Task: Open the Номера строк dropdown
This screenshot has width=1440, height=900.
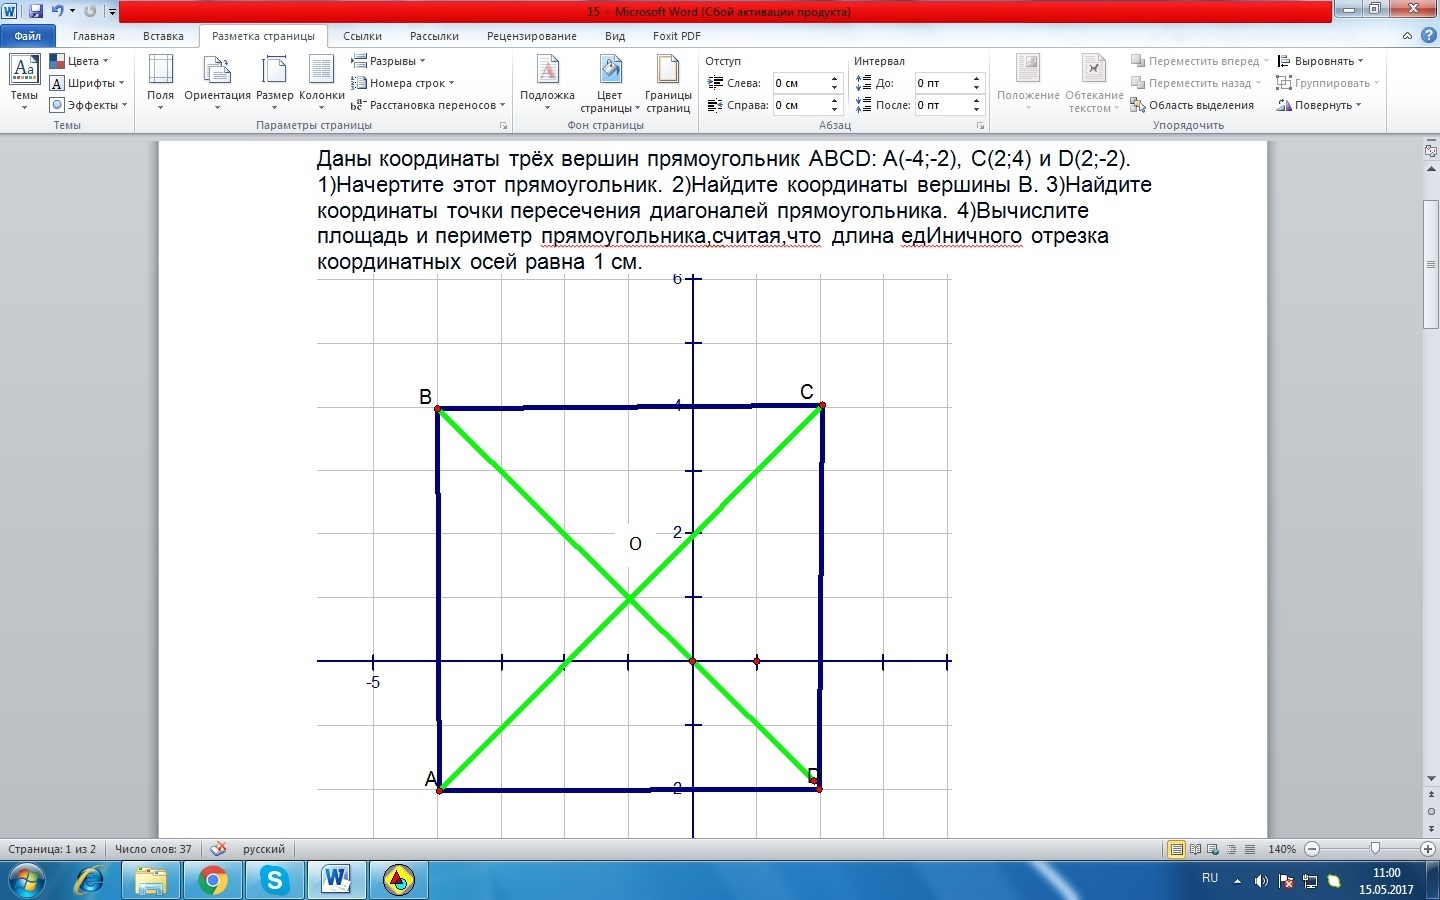Action: [x=403, y=83]
